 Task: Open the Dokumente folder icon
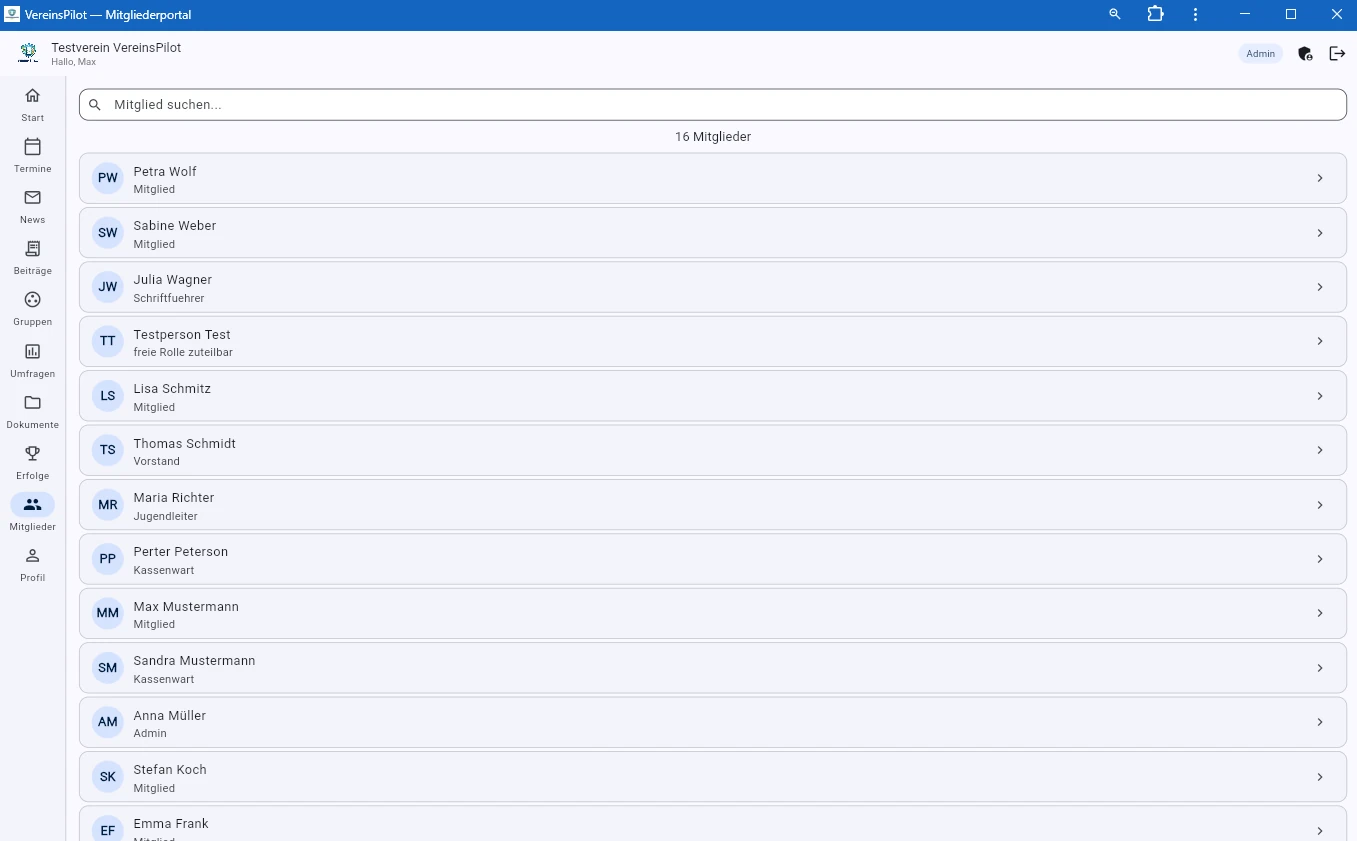pyautogui.click(x=32, y=403)
